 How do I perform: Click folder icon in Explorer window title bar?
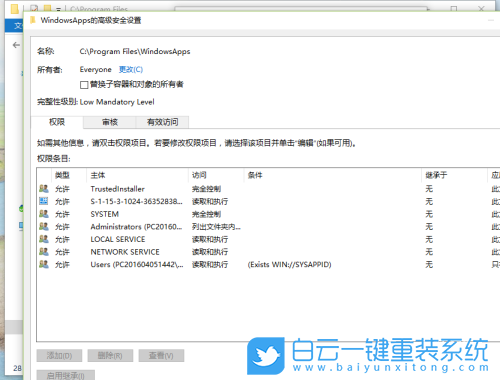point(15,8)
